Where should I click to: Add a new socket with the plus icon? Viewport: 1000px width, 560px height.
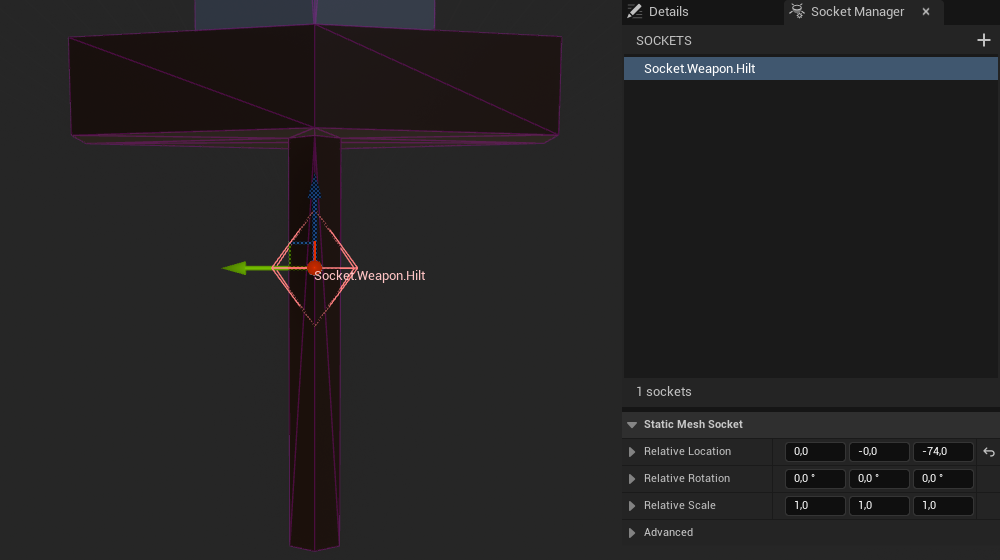click(x=983, y=41)
